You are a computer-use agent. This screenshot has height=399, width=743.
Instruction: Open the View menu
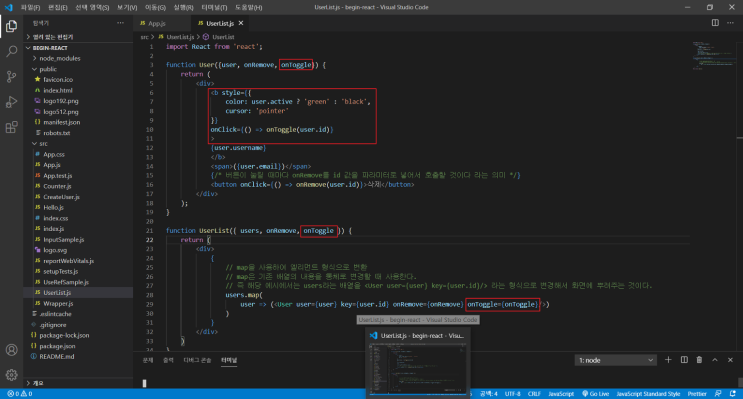127,7
